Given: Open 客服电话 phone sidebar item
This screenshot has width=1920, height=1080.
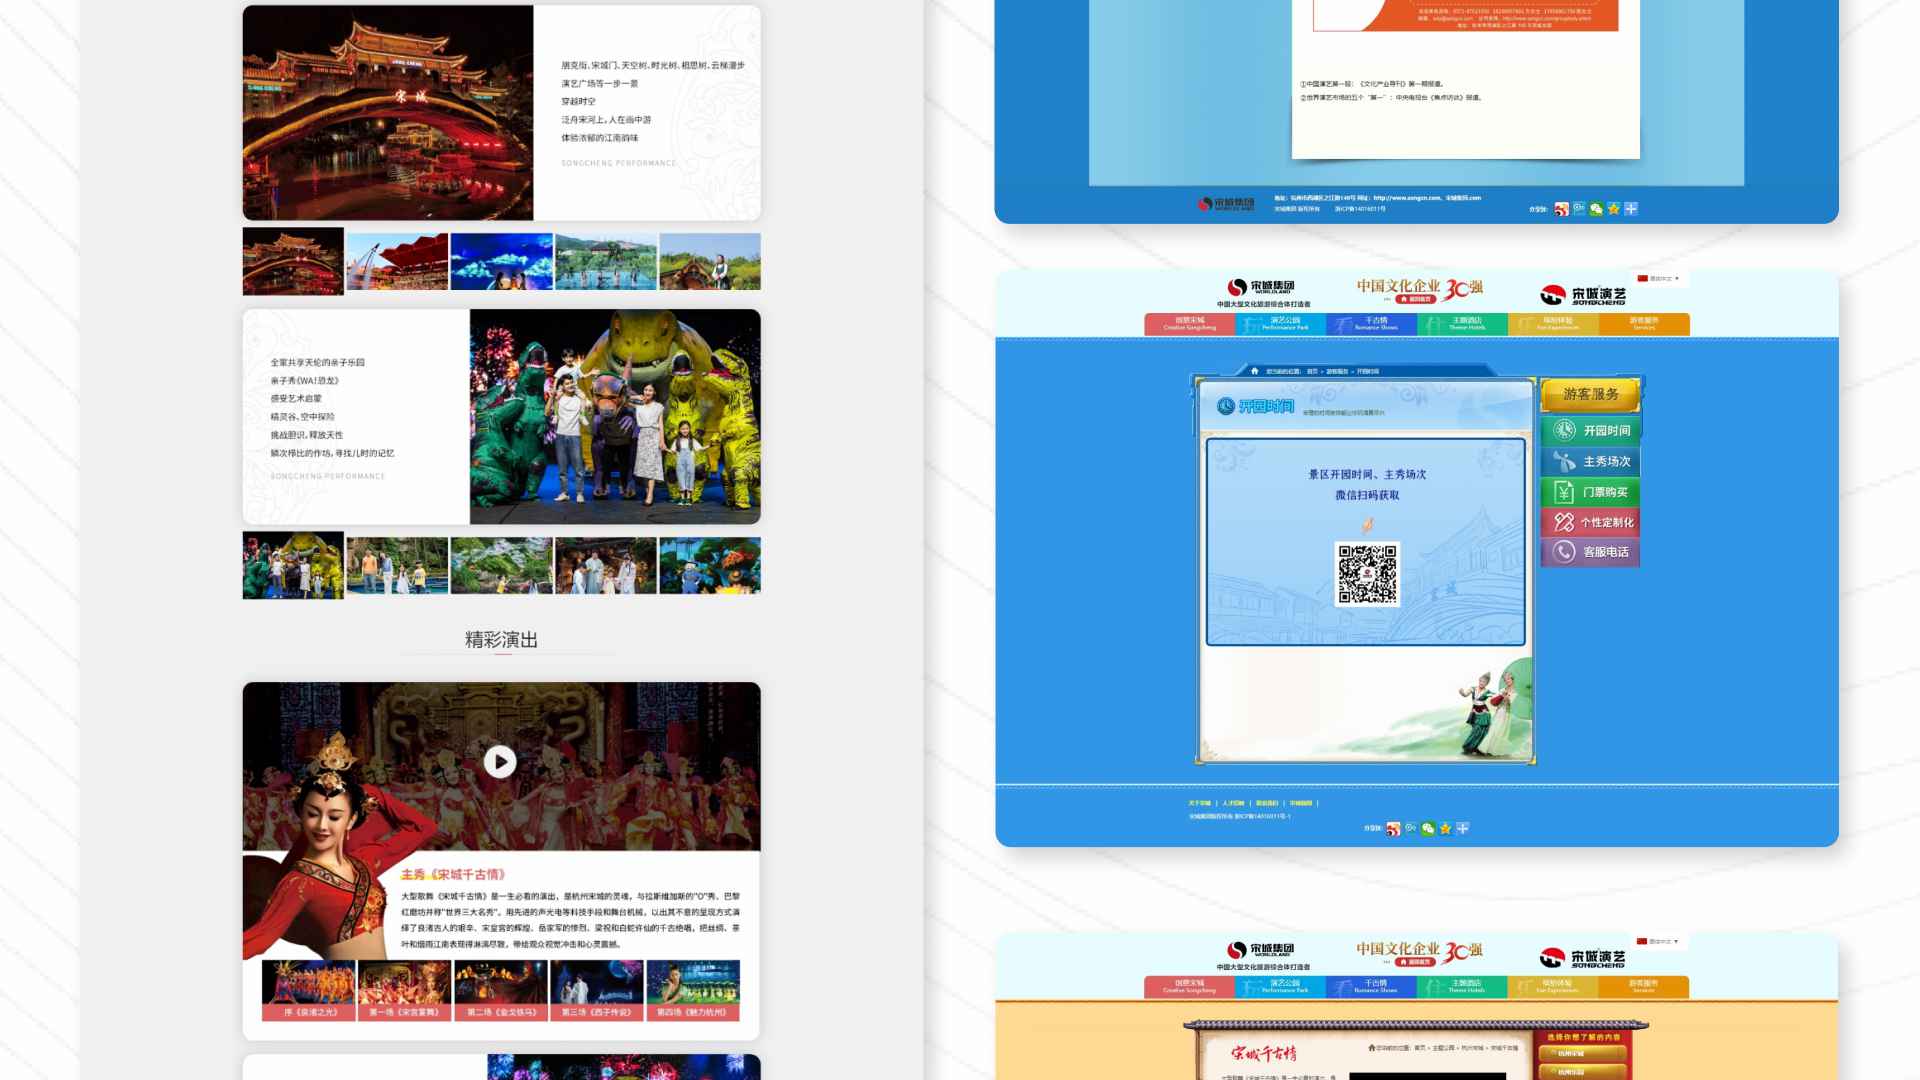Looking at the screenshot, I should pyautogui.click(x=1590, y=552).
